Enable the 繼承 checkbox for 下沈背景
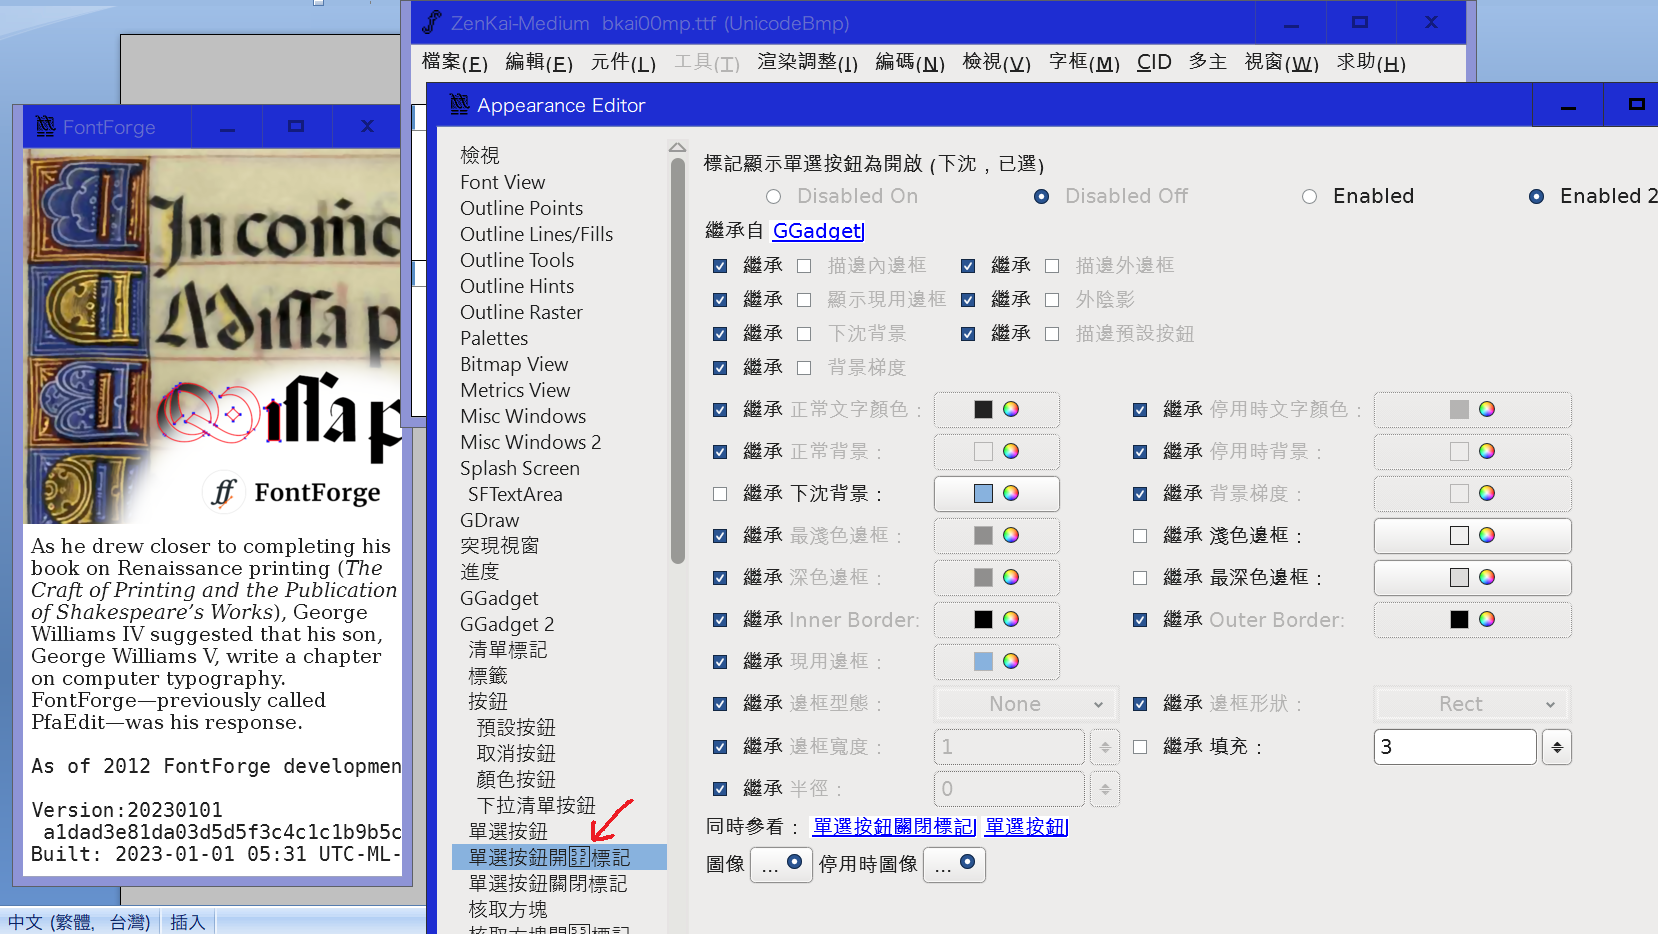 719,493
